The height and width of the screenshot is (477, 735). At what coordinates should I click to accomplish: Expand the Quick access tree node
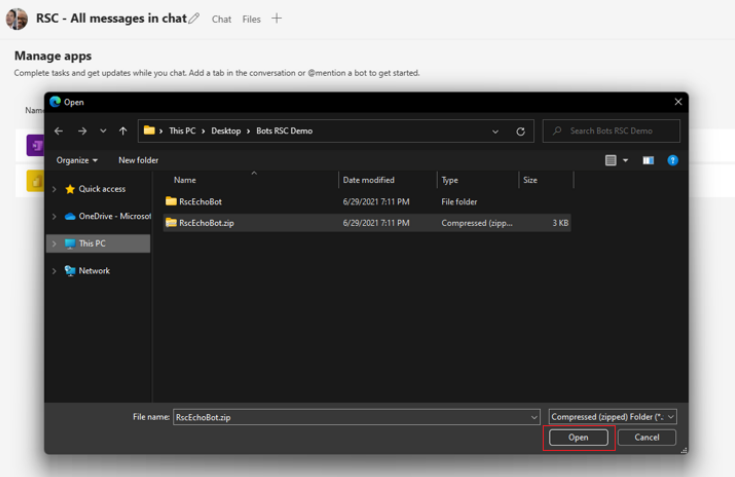54,189
